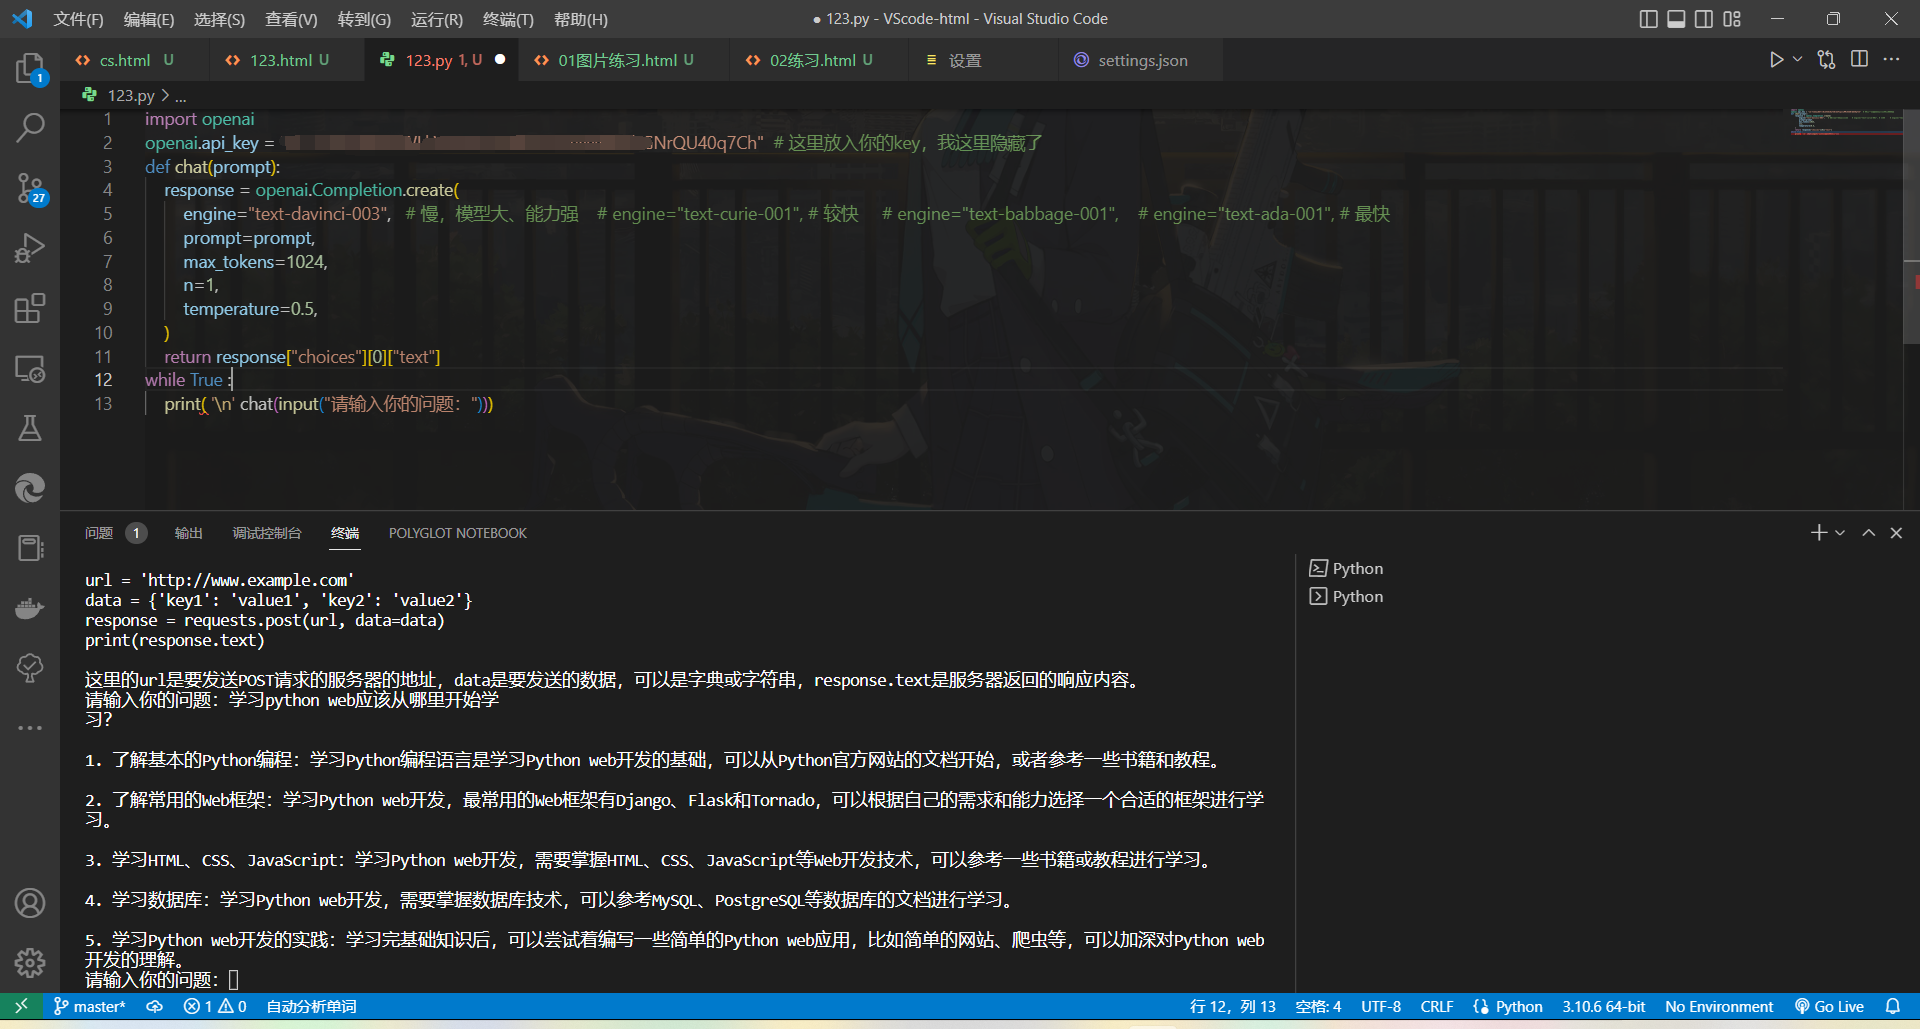Click the master branch in status bar
1920x1029 pixels.
coord(90,1006)
